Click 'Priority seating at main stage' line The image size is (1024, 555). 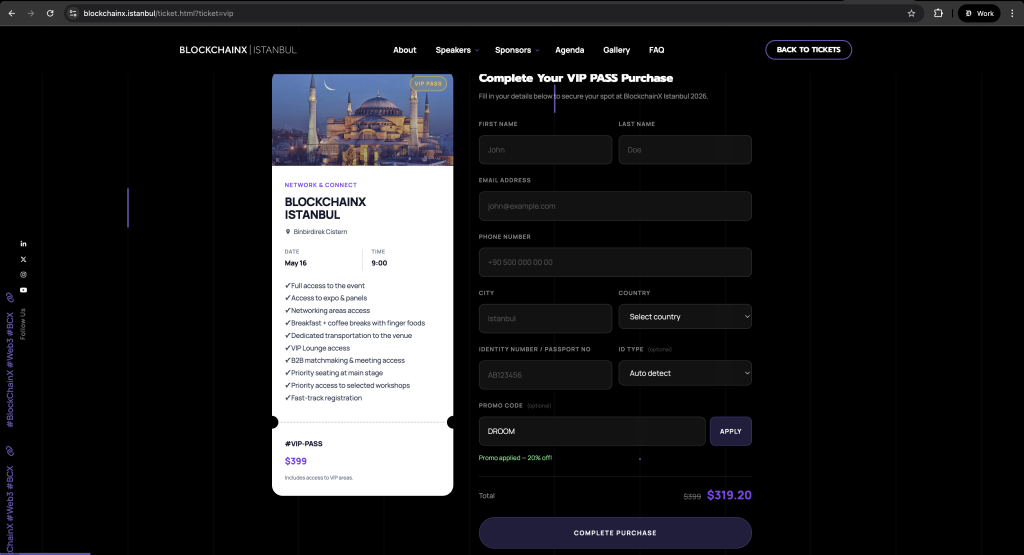click(x=334, y=373)
